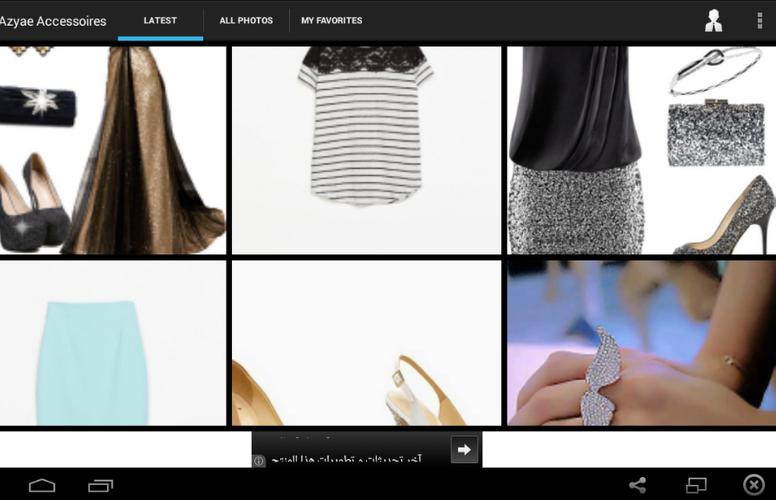Click the ad info icon
The width and height of the screenshot is (776, 500).
[259, 461]
